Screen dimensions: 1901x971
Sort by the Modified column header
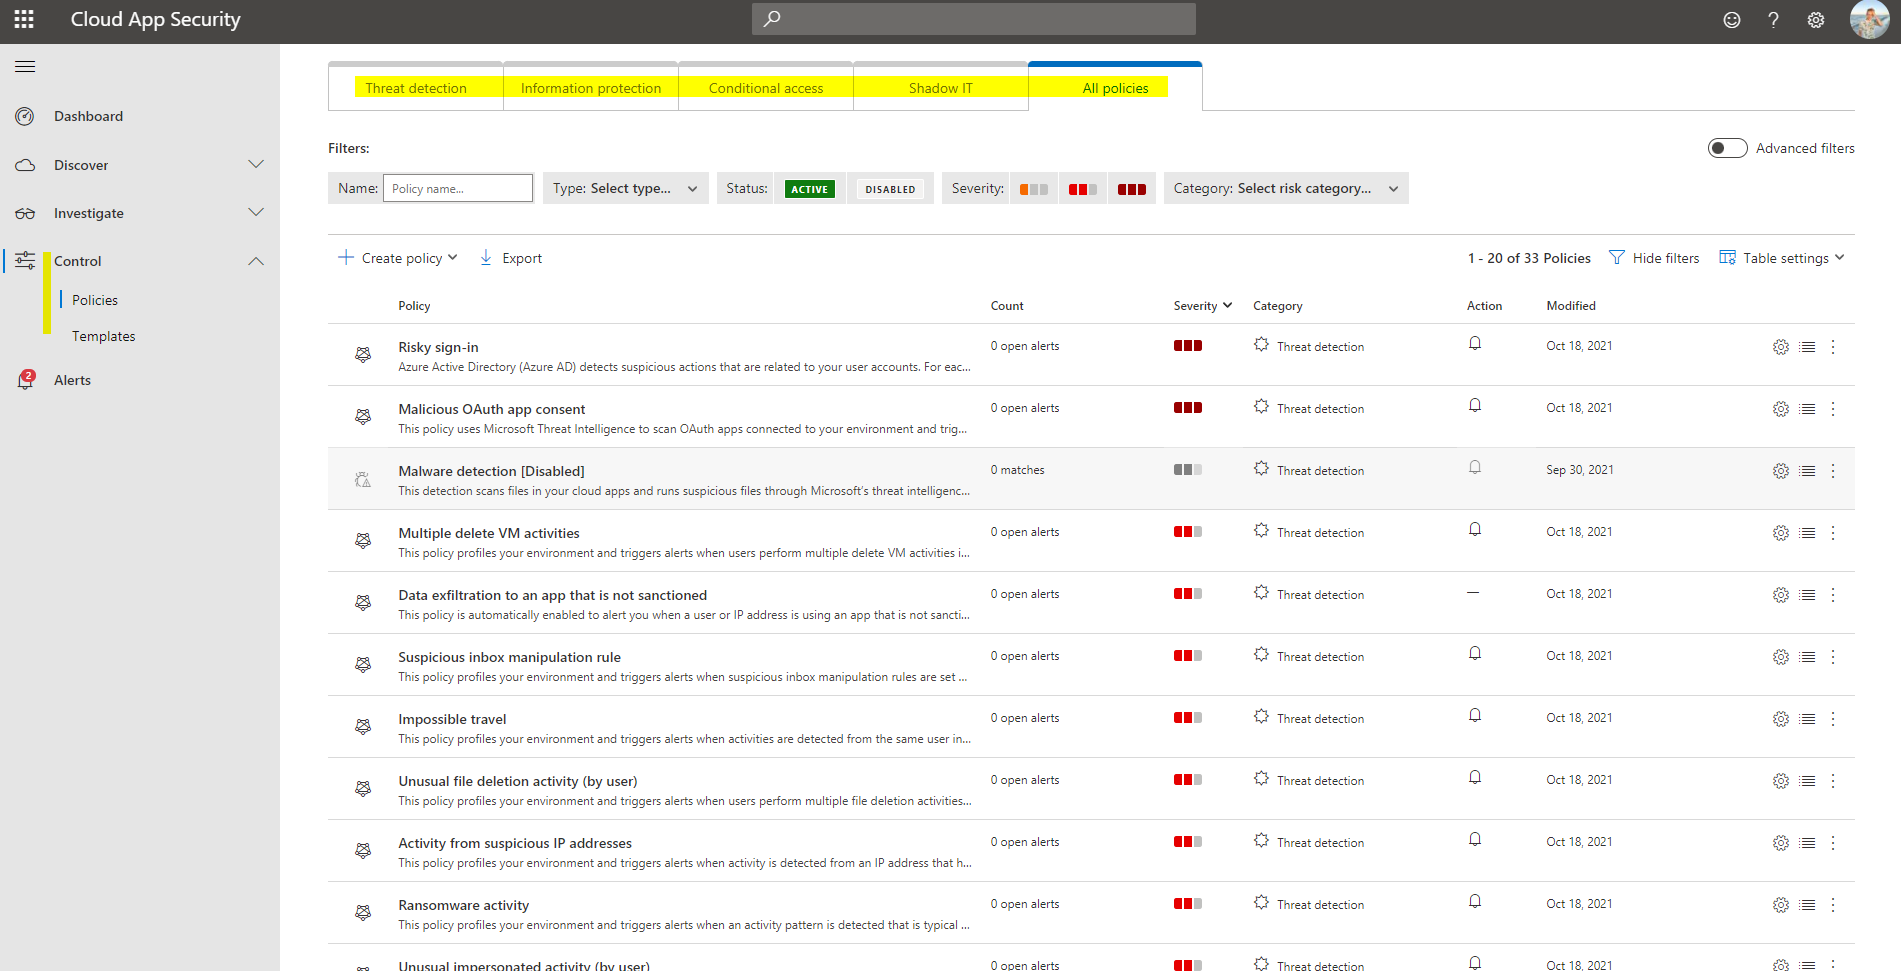1571,306
